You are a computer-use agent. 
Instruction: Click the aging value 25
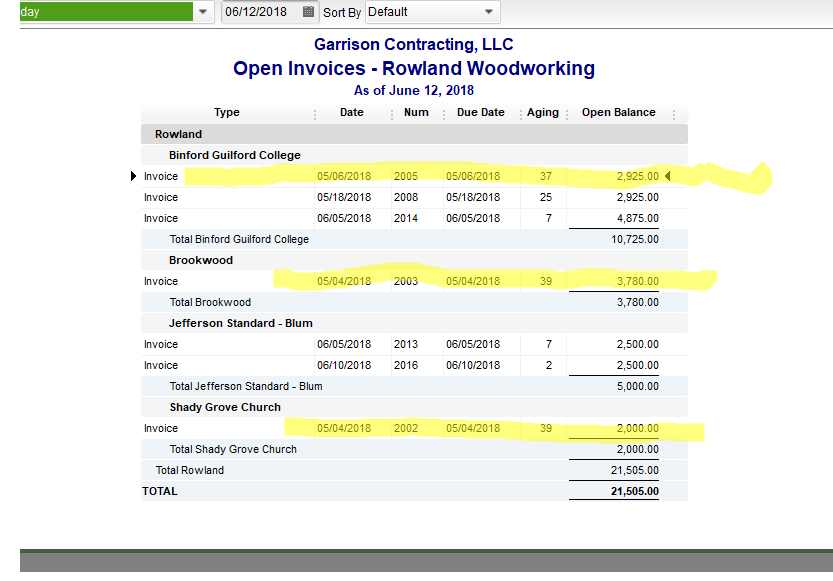coord(546,198)
